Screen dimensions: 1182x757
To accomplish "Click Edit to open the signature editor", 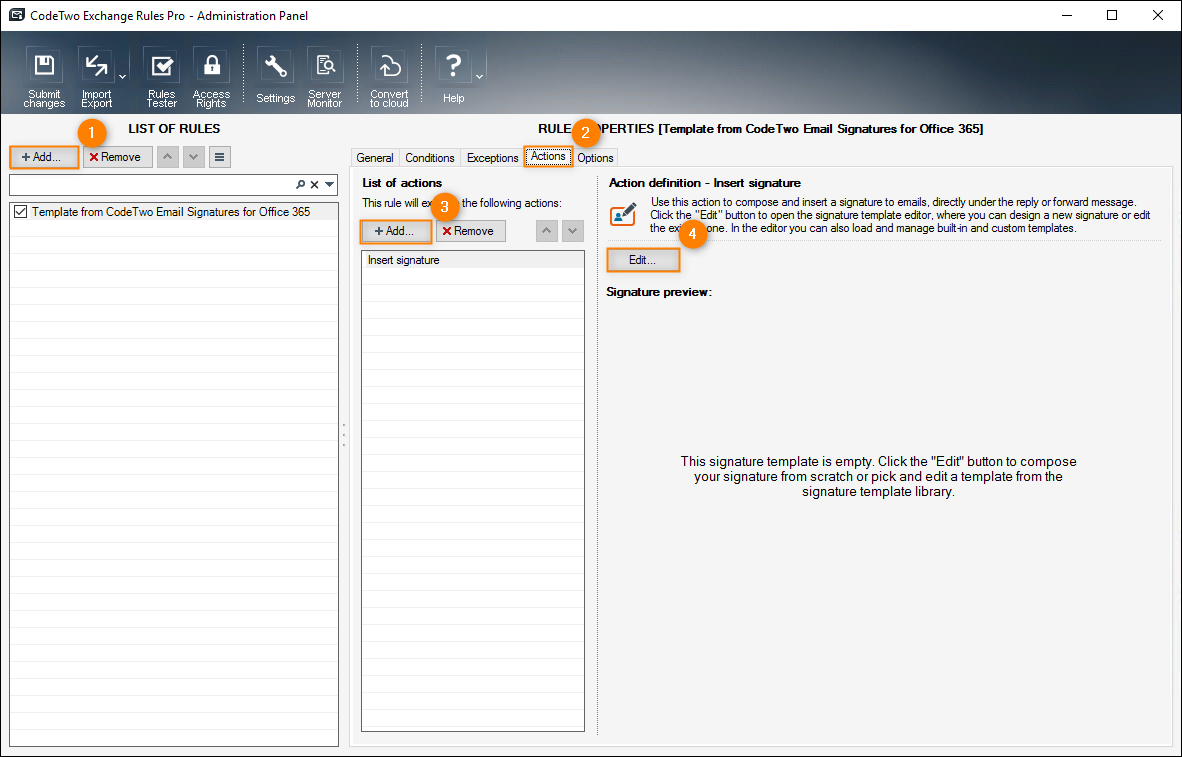I will click(643, 260).
